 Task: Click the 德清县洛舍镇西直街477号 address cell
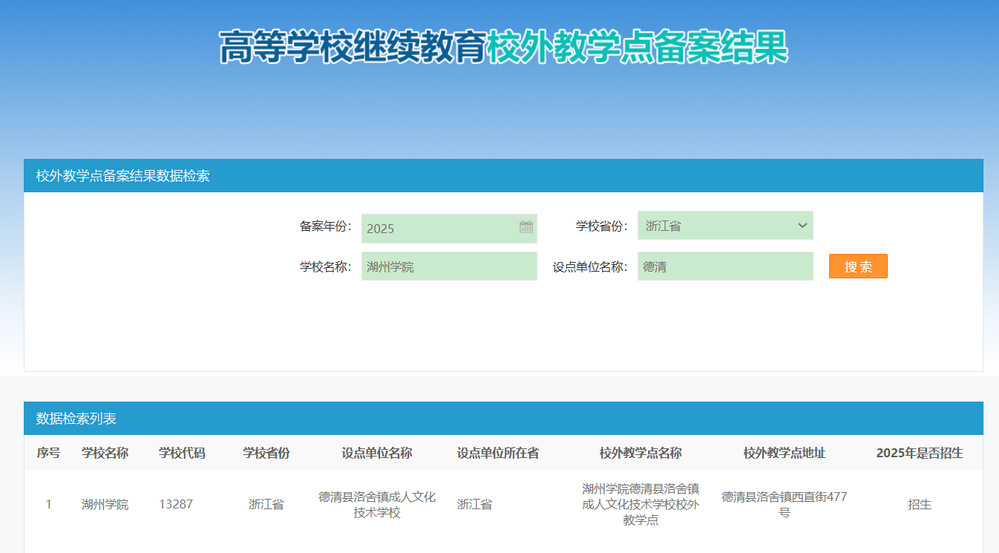coord(784,504)
